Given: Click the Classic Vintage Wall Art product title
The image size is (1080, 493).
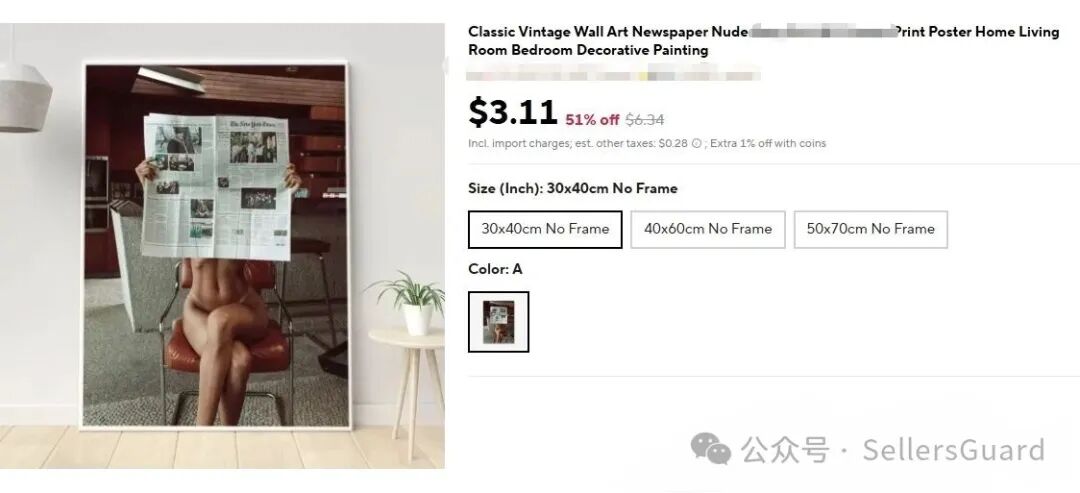Looking at the screenshot, I should click(x=763, y=41).
